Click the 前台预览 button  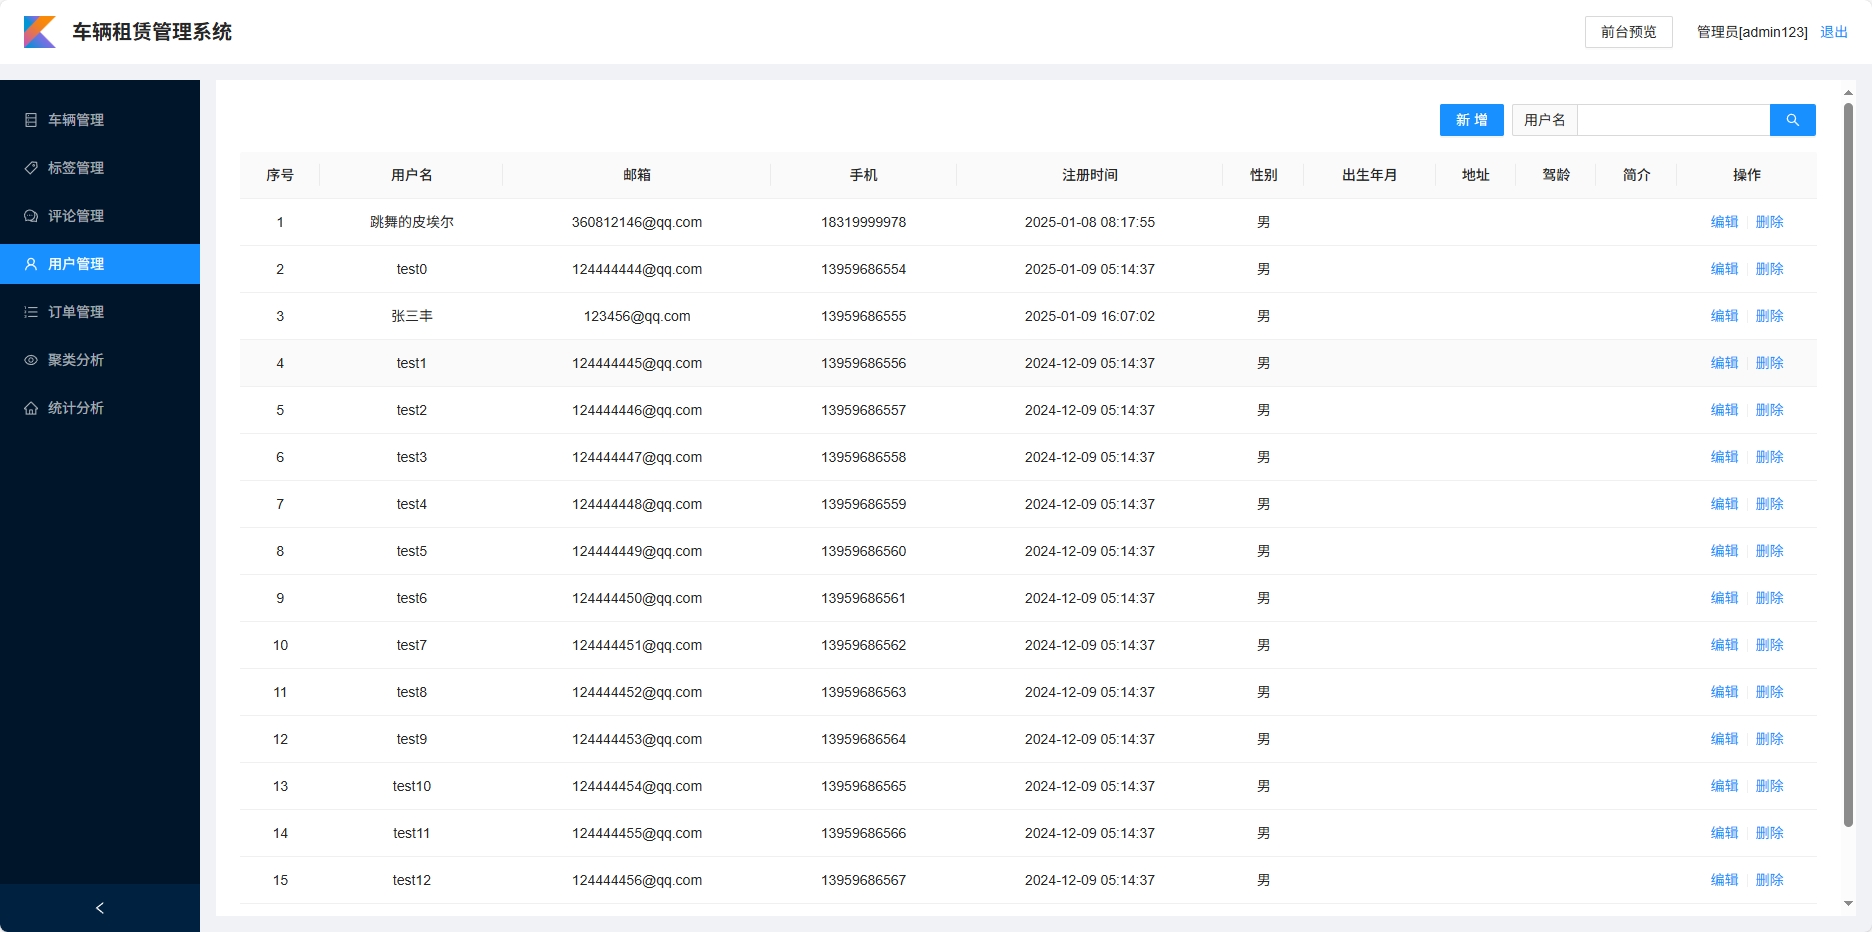(1628, 32)
